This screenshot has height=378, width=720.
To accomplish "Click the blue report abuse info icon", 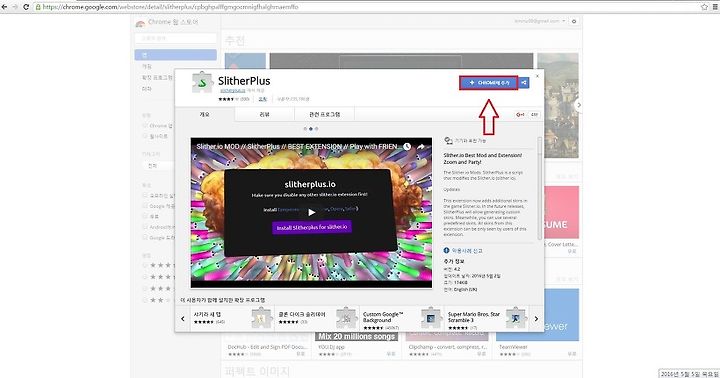I will [446, 250].
